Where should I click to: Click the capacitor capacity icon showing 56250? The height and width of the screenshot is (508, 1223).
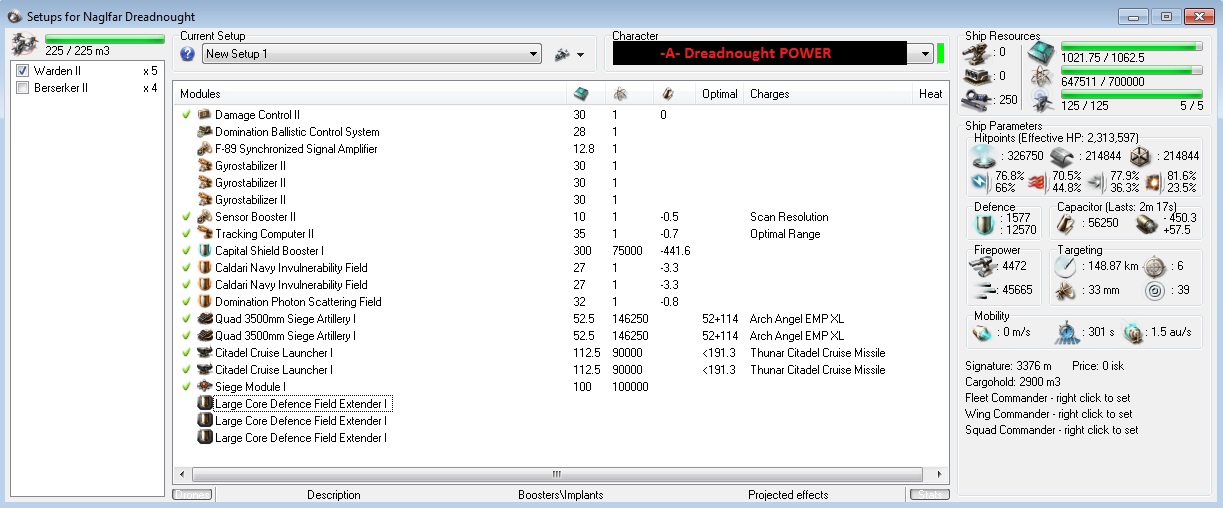1065,224
